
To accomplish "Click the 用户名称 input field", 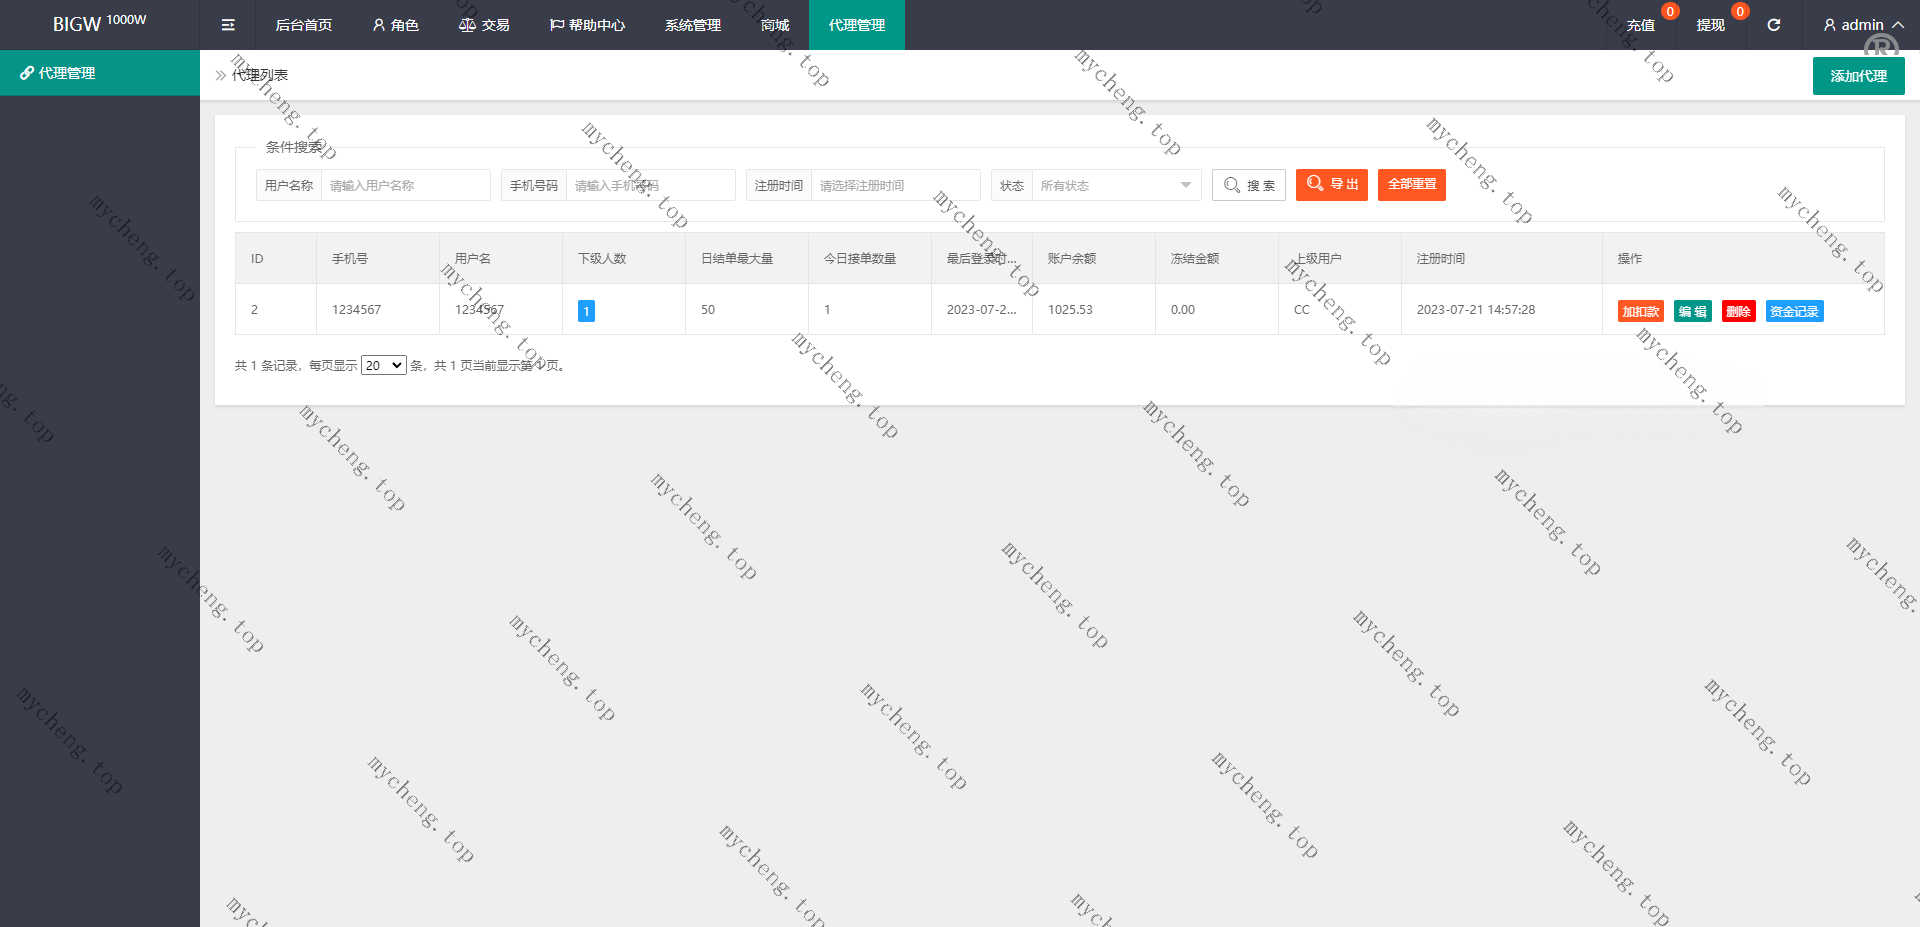I will point(405,185).
